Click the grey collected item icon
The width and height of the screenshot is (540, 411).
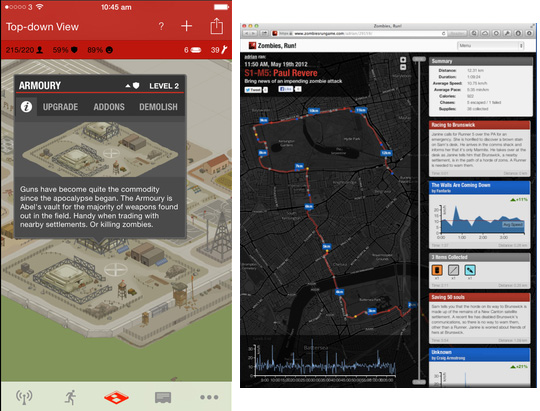click(x=454, y=270)
